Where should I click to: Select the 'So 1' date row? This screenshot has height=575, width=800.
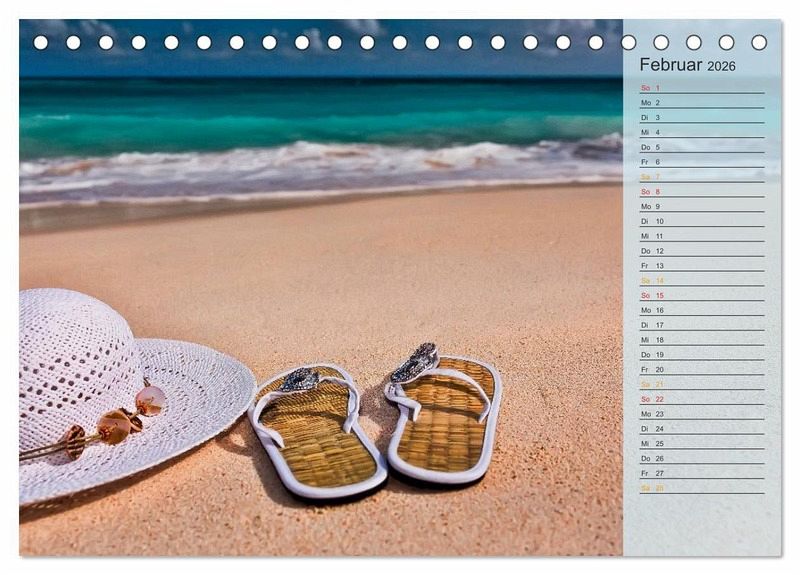click(x=702, y=88)
